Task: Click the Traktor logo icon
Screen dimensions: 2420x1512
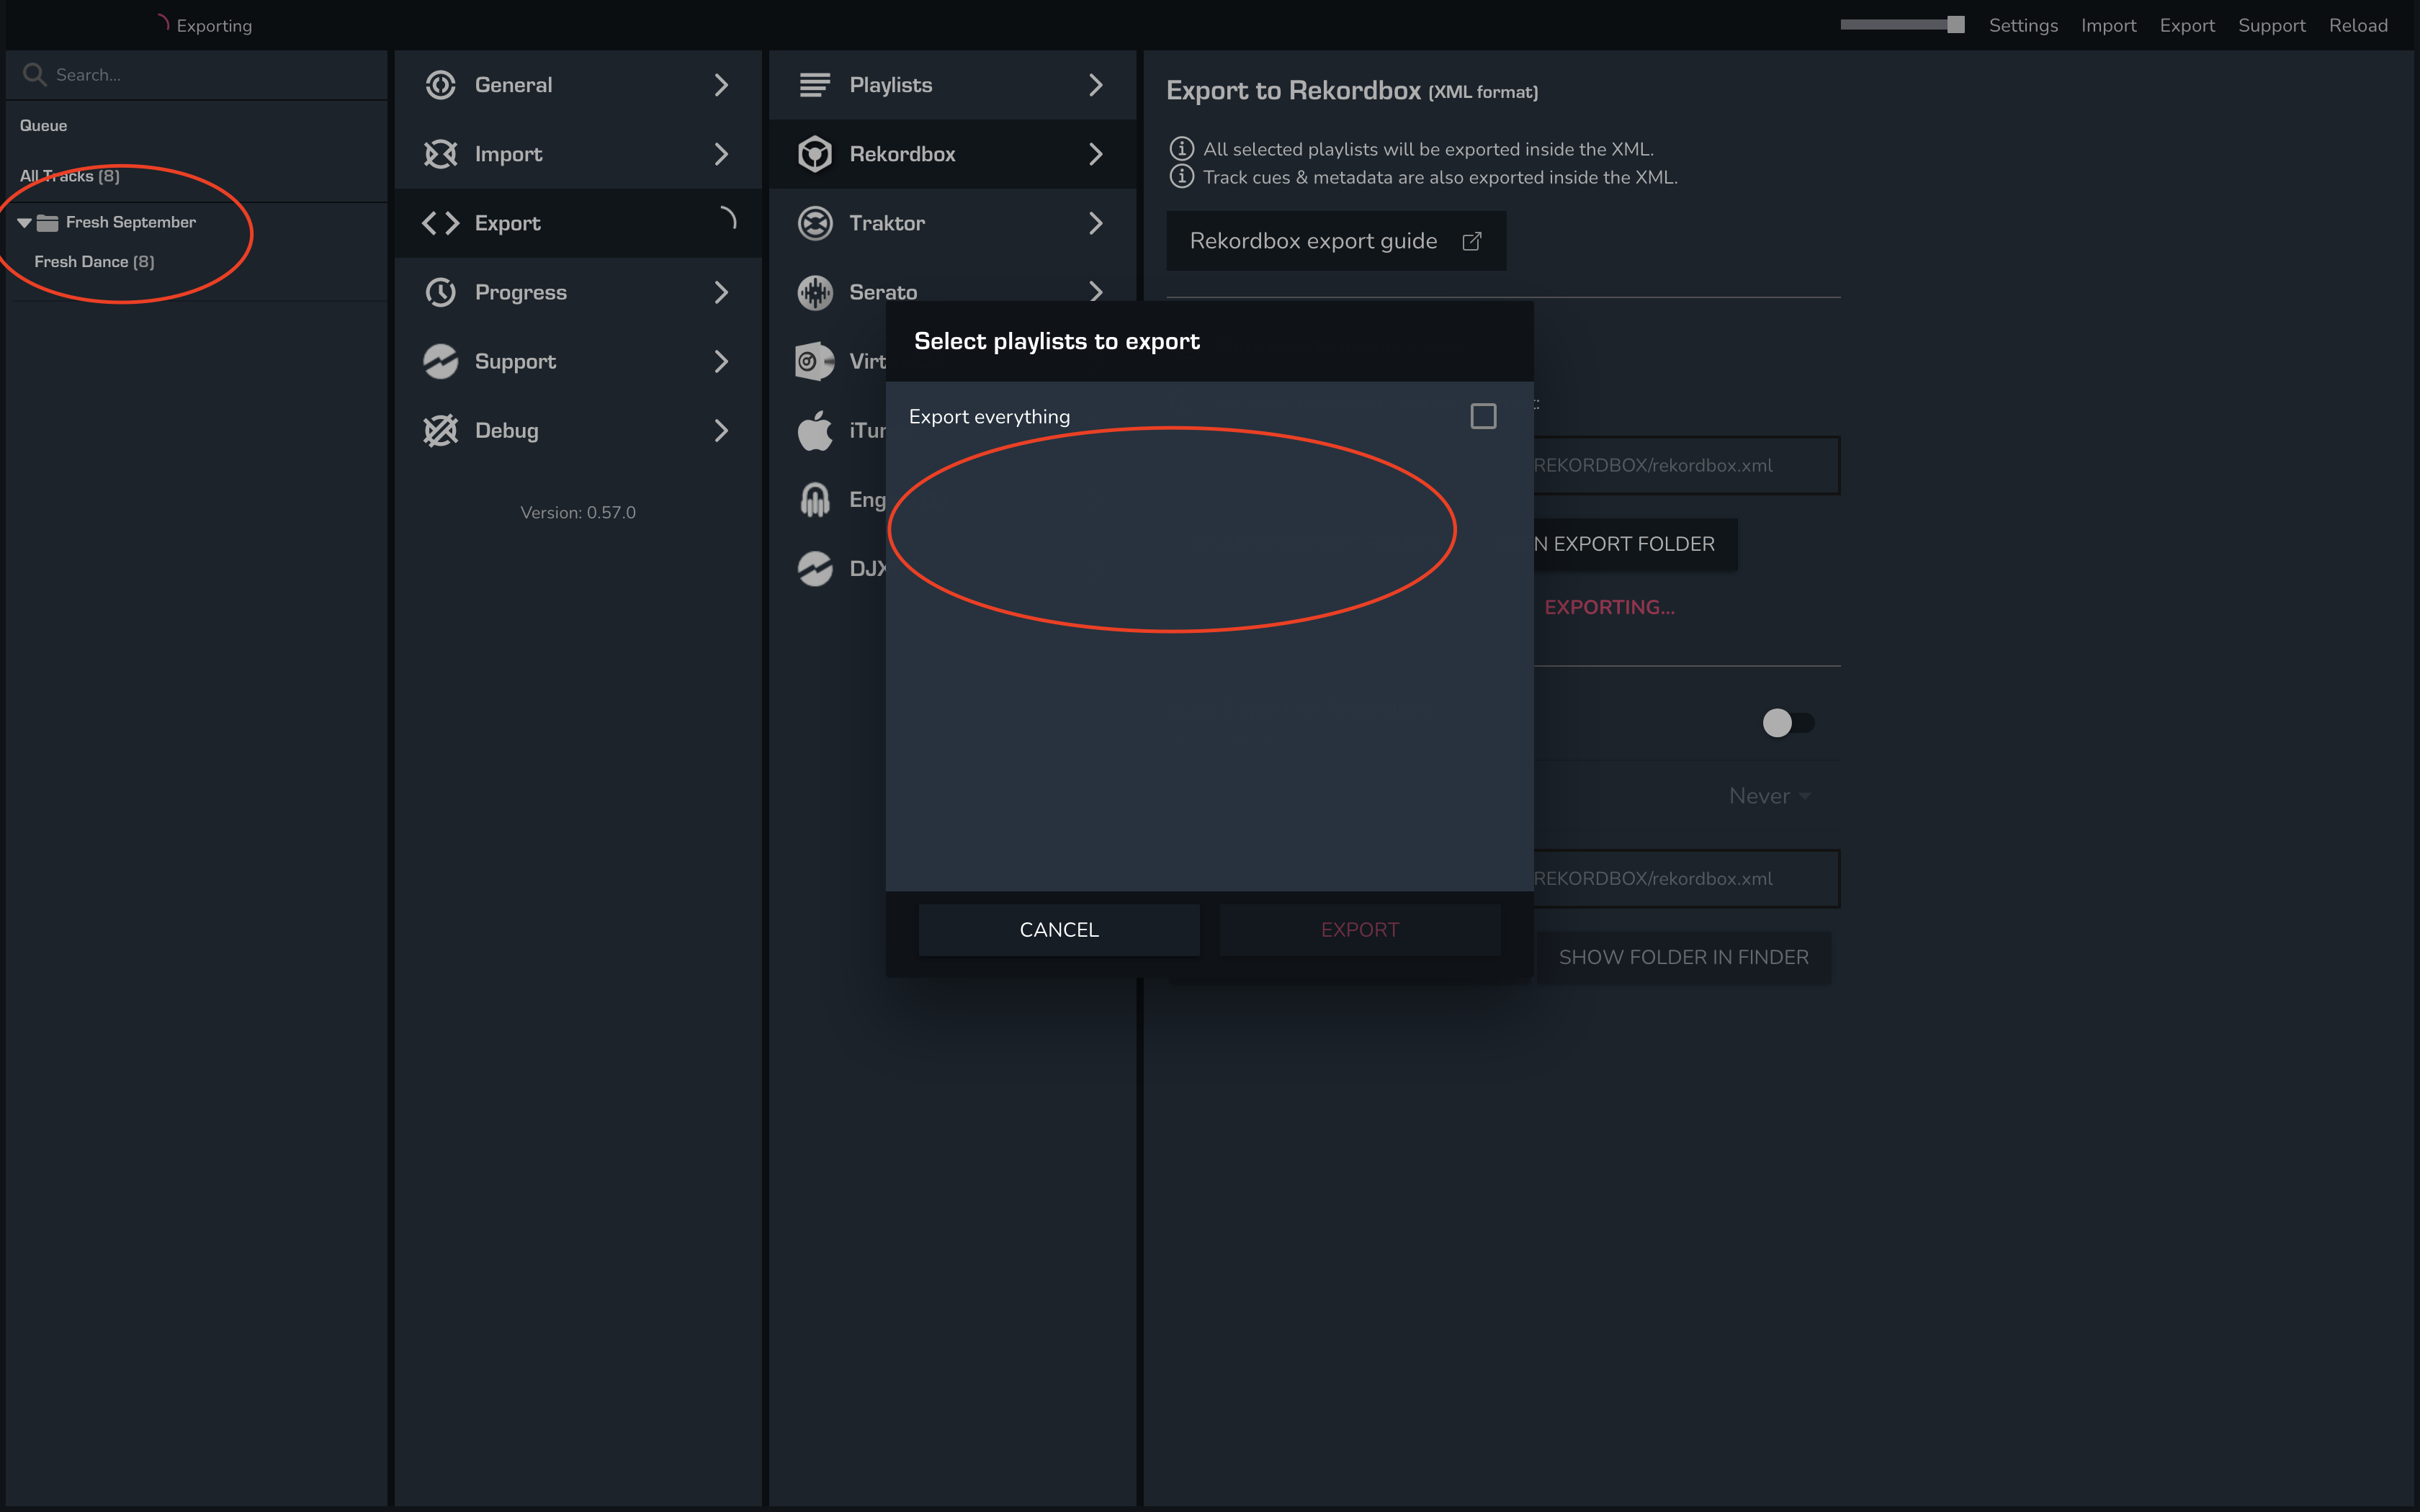Action: coord(815,223)
